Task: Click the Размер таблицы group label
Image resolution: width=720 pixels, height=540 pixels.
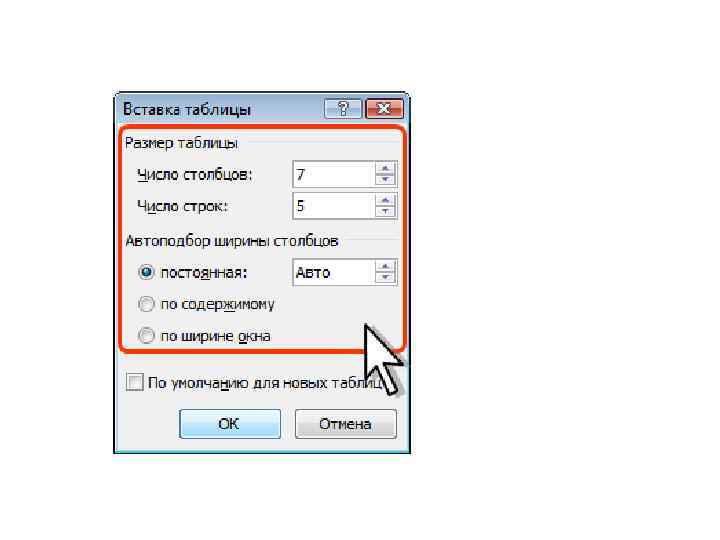Action: pos(181,143)
